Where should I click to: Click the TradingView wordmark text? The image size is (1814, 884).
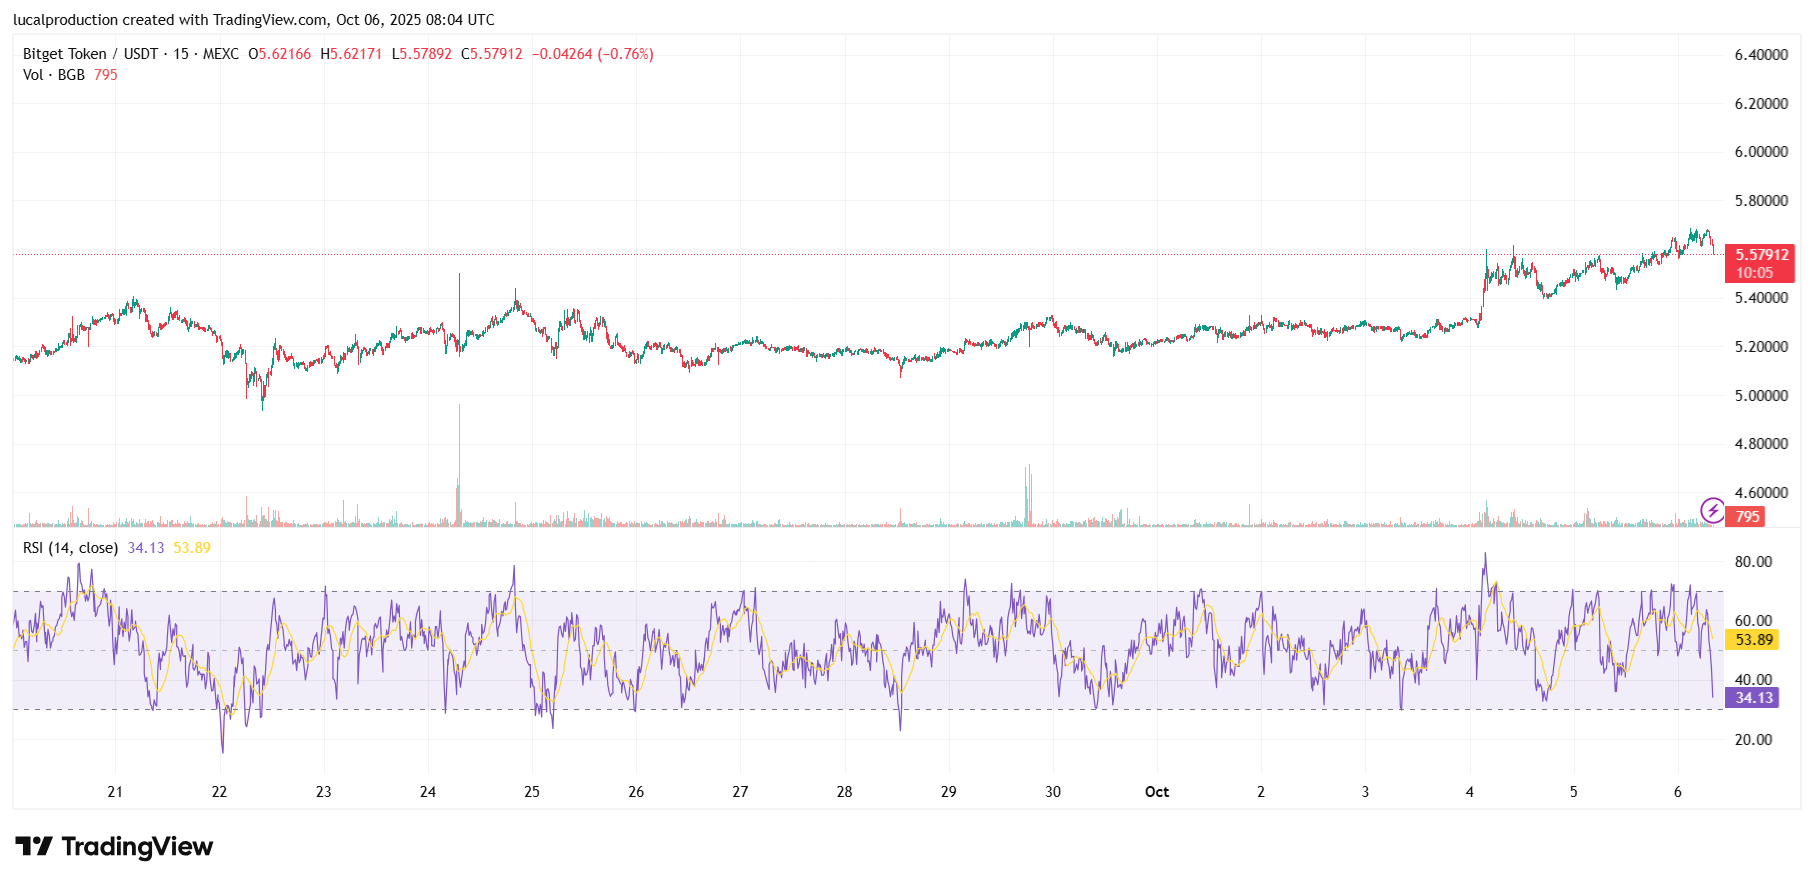(137, 847)
